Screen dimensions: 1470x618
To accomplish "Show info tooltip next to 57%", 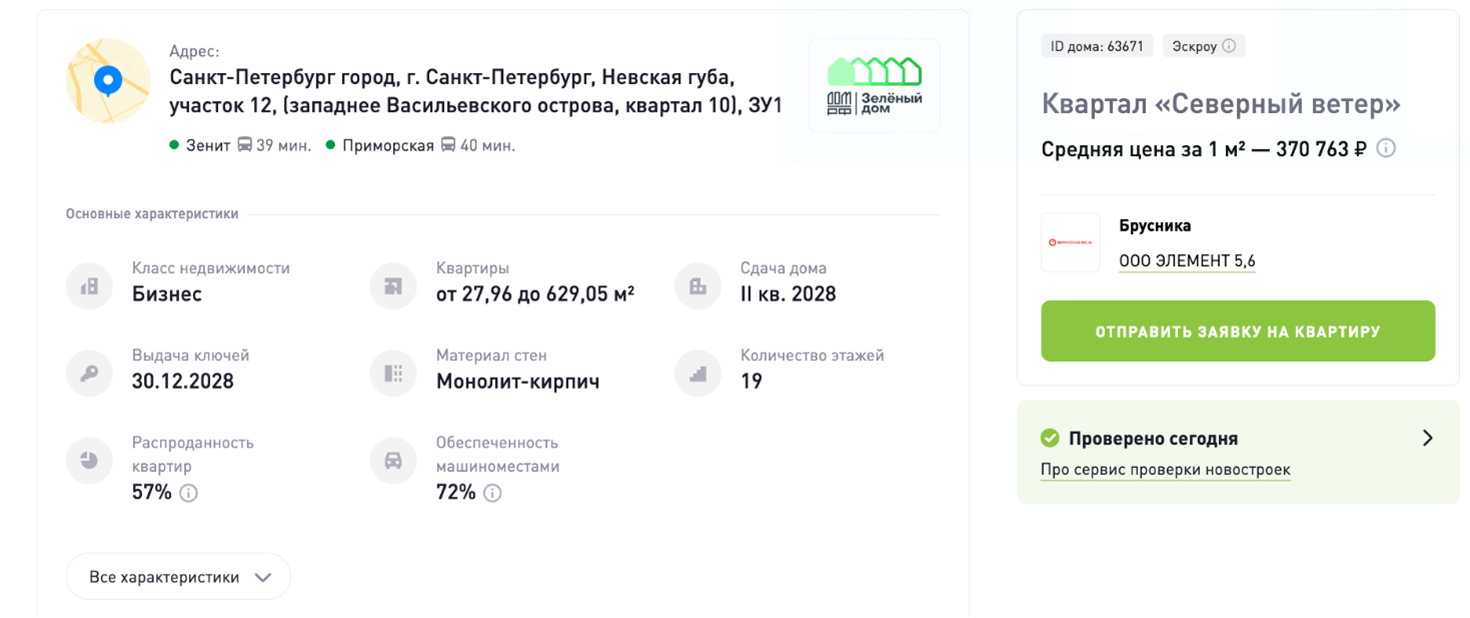I will (188, 493).
